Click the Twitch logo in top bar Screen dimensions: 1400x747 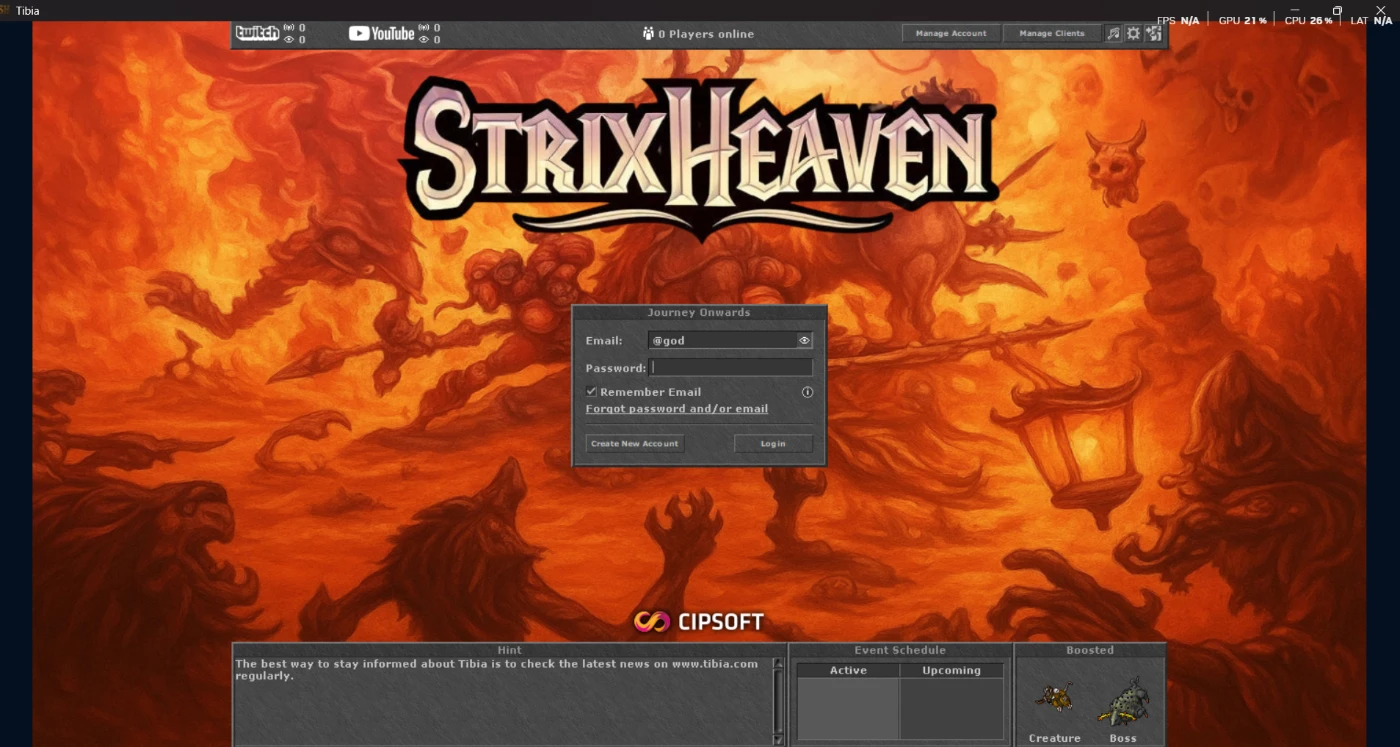[x=257, y=33]
